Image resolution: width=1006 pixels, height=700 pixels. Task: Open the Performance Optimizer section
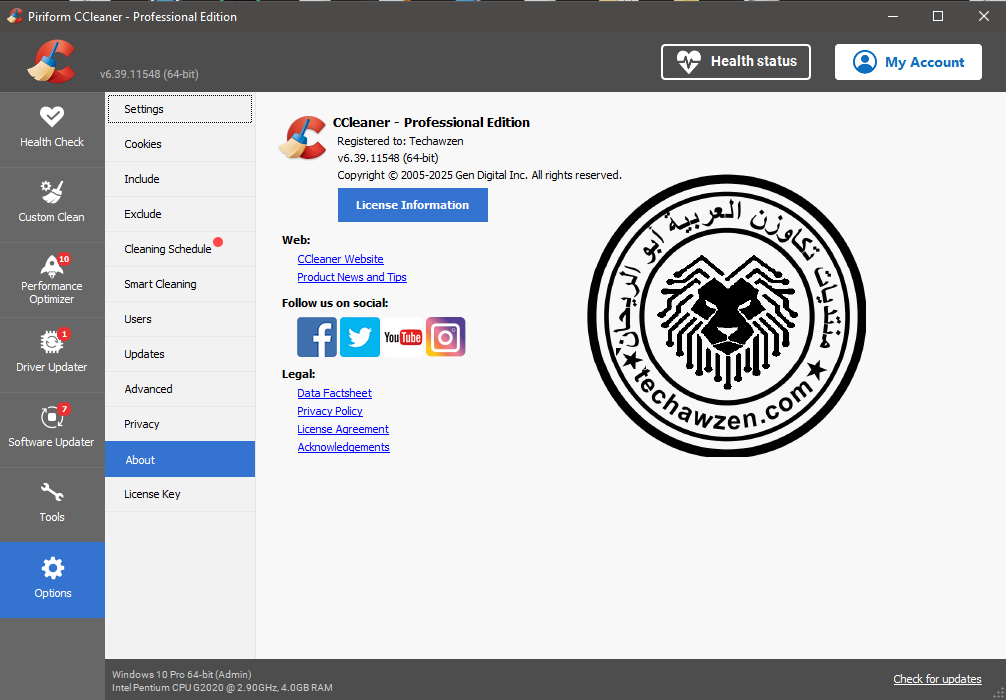pos(52,280)
